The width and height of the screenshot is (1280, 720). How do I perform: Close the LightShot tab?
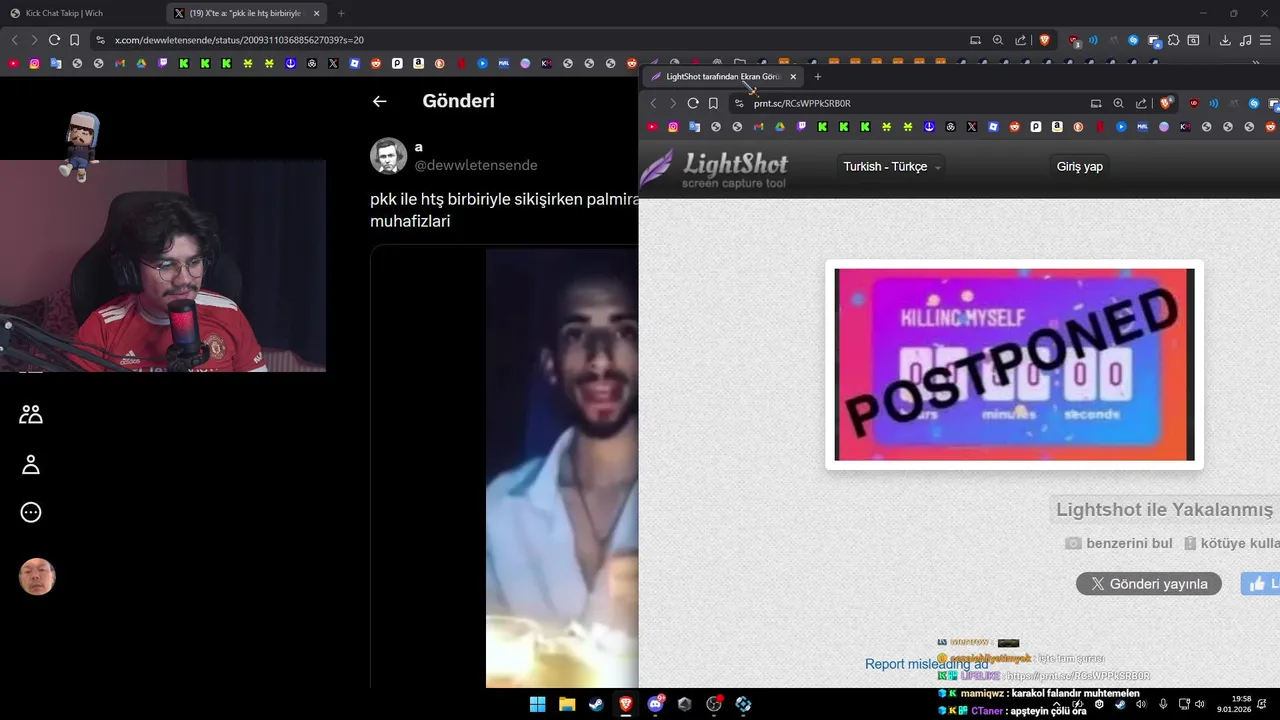[x=793, y=76]
